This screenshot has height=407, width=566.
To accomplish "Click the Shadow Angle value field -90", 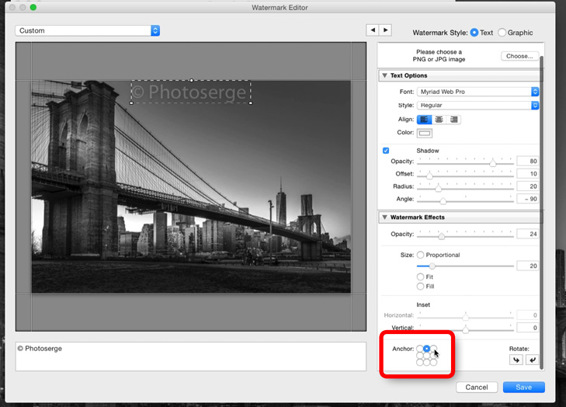I will [528, 199].
